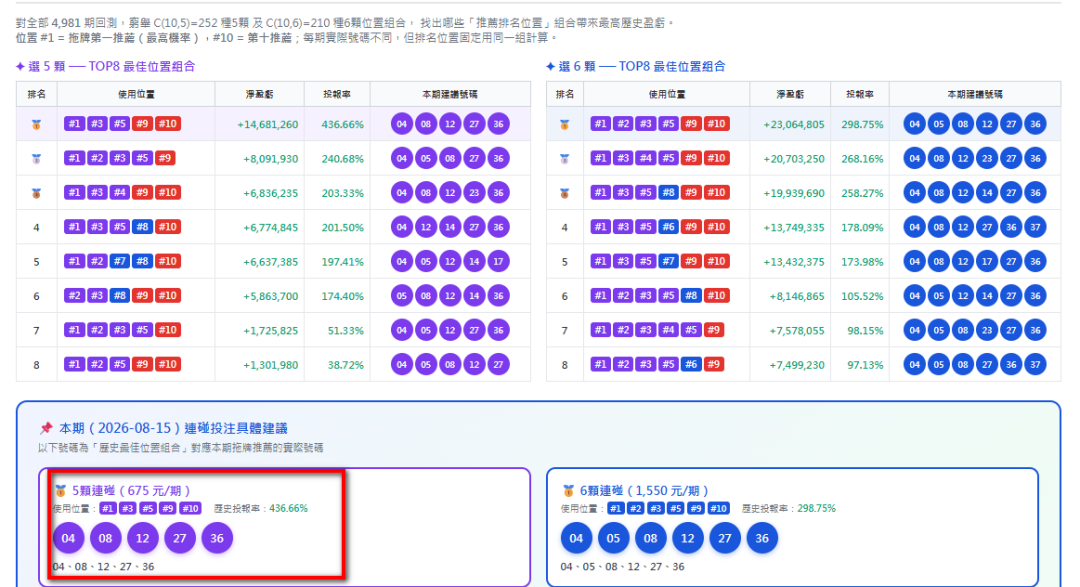Click the gold medal icon beside +23,064,805
Screen dimensions: 1080x587
(x=565, y=125)
